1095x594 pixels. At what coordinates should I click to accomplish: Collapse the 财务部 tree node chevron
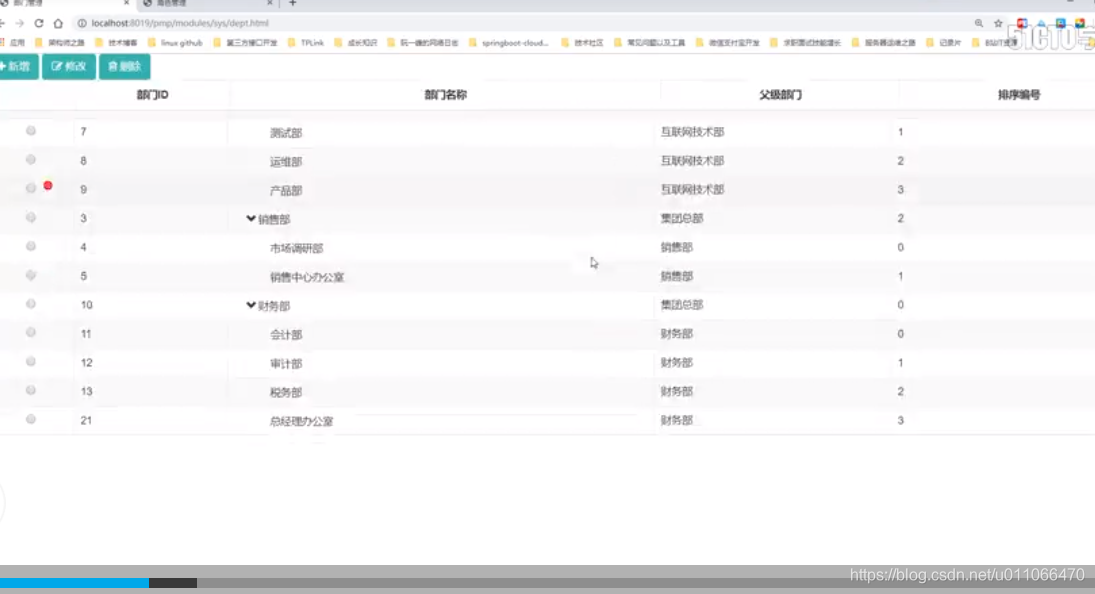(x=251, y=305)
